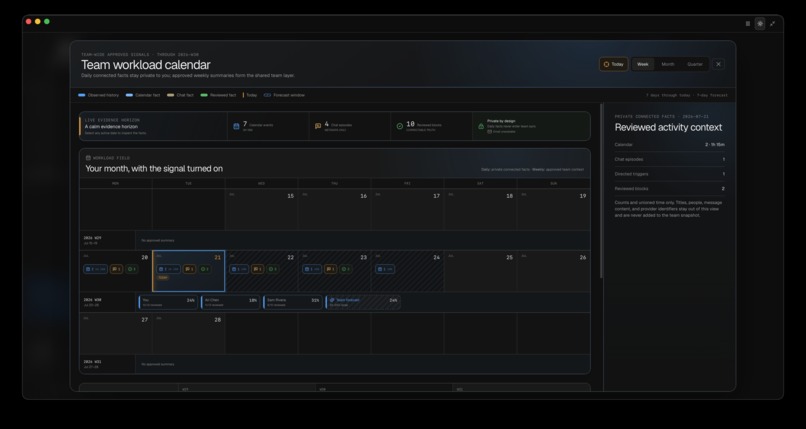Open the Avi Chen 18% summary card

tap(231, 302)
